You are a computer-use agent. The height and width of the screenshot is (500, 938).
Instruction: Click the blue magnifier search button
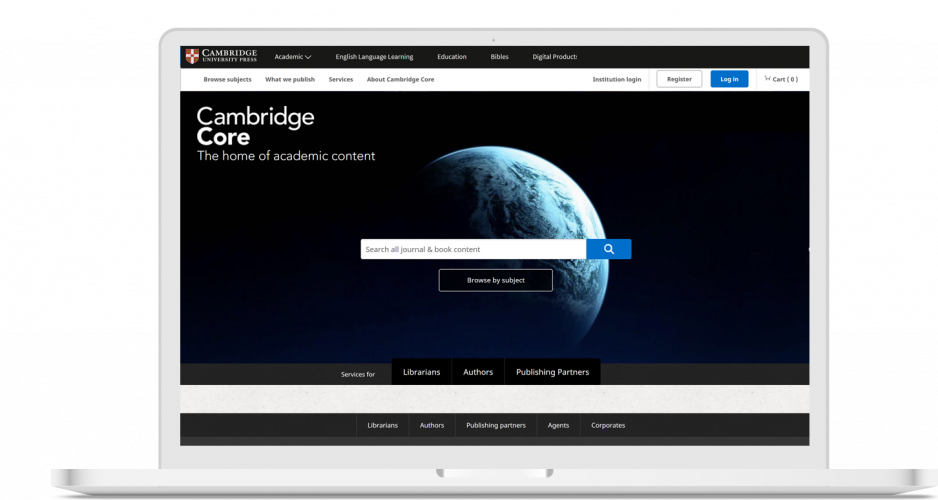tap(608, 249)
